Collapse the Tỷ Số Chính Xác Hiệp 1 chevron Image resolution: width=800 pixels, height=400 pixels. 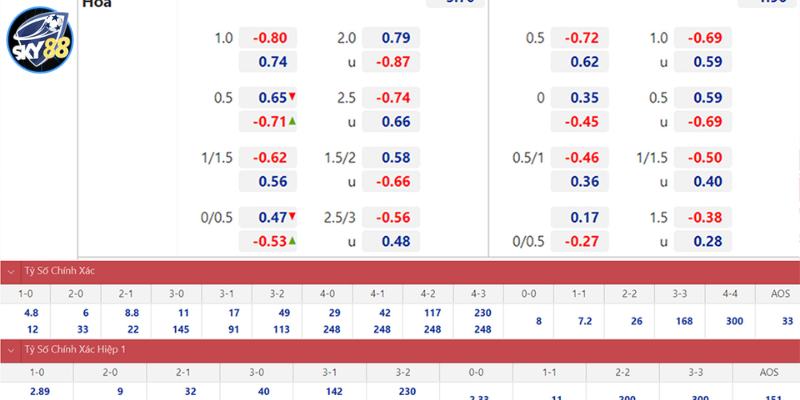tap(11, 348)
